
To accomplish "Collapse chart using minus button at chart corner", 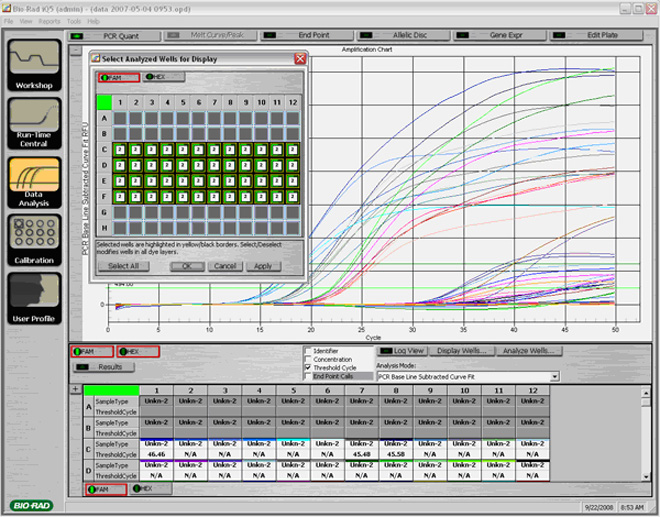I will tap(75, 51).
